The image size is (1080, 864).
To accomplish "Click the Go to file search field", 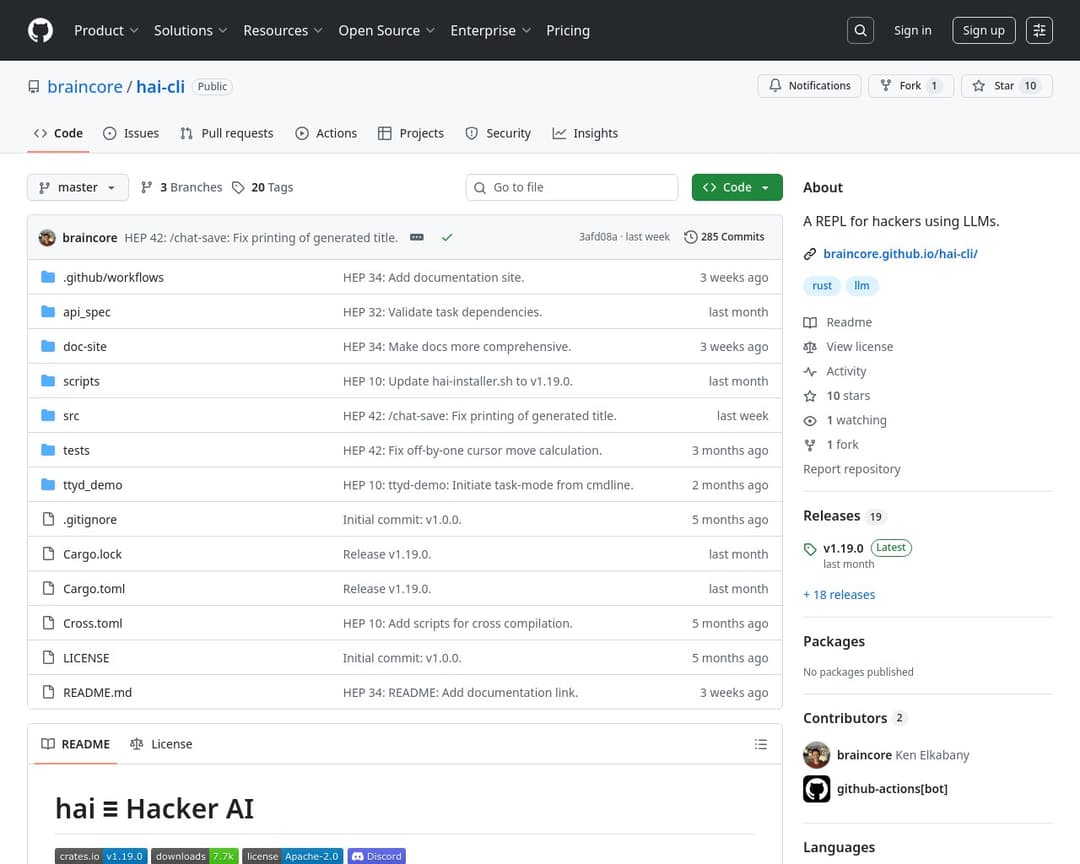I will click(x=572, y=187).
